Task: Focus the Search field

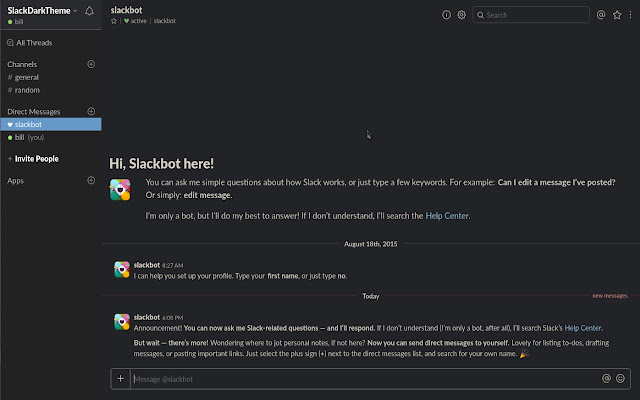Action: [x=535, y=15]
